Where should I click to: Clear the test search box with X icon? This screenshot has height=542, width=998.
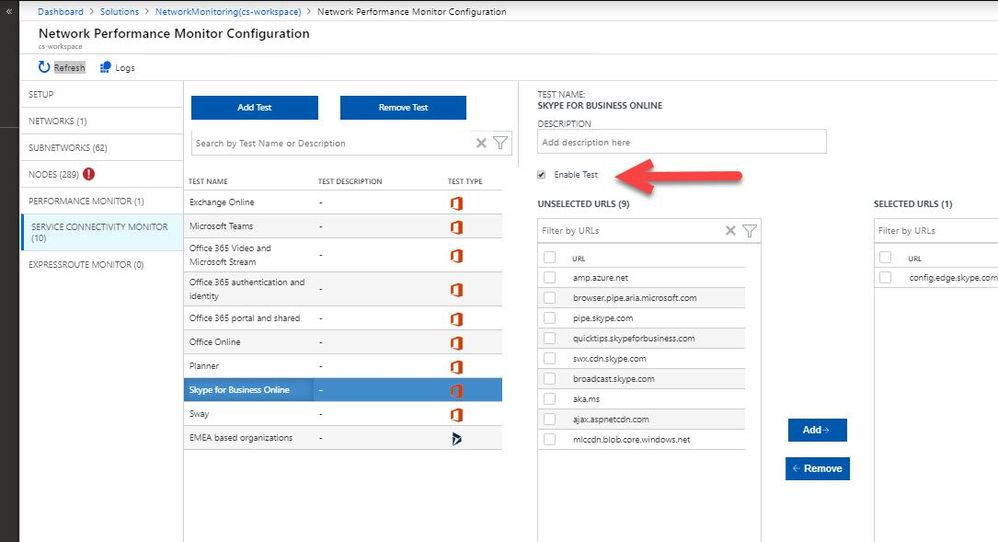point(481,143)
